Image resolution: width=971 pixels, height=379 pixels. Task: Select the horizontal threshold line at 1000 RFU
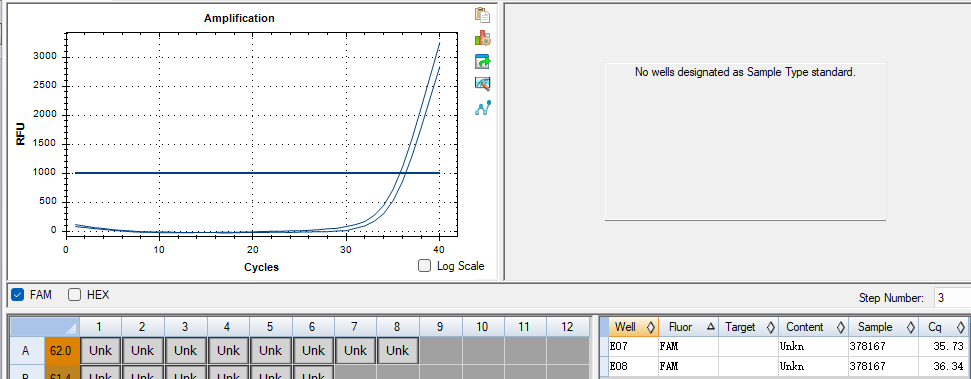257,173
